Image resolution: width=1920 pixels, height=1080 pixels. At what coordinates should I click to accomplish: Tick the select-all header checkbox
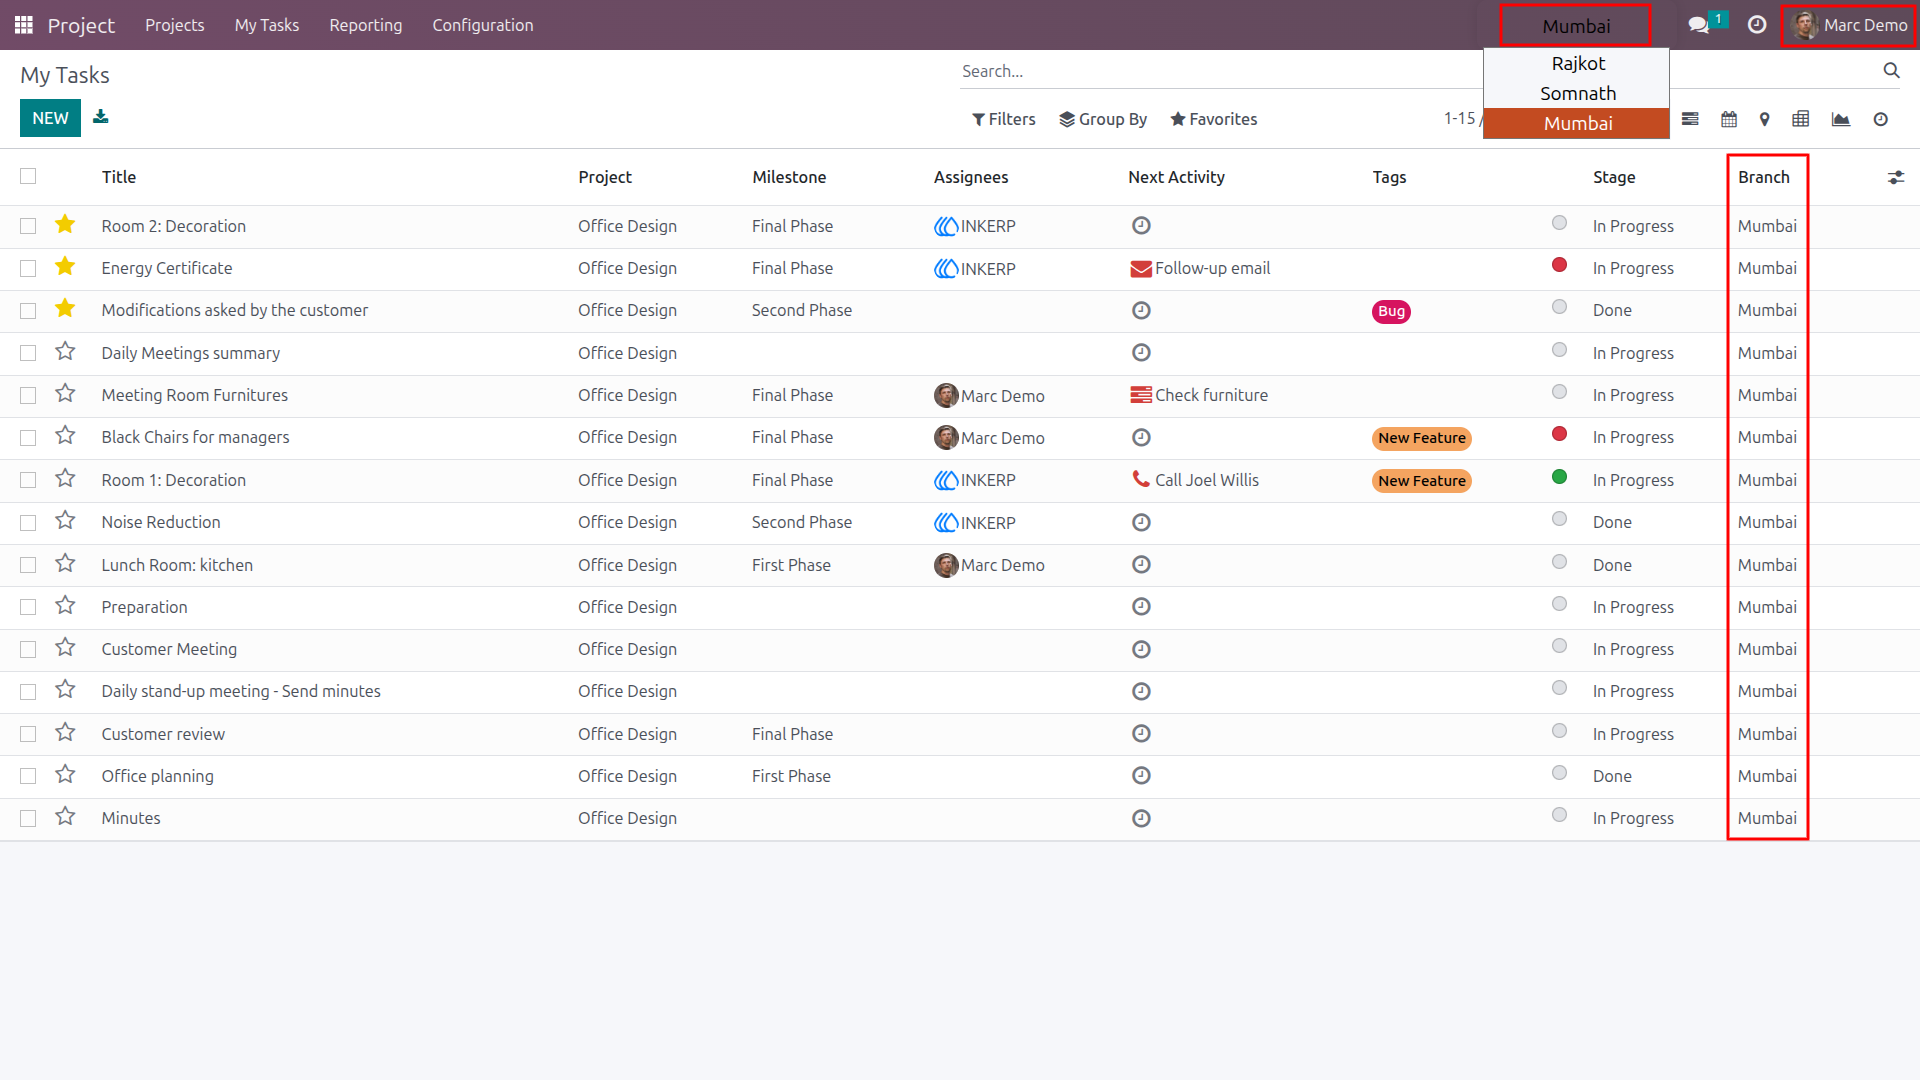28,176
